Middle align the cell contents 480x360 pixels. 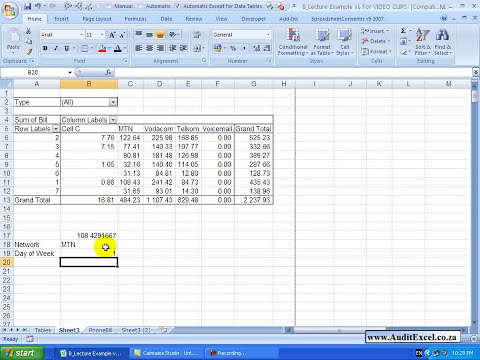point(149,34)
